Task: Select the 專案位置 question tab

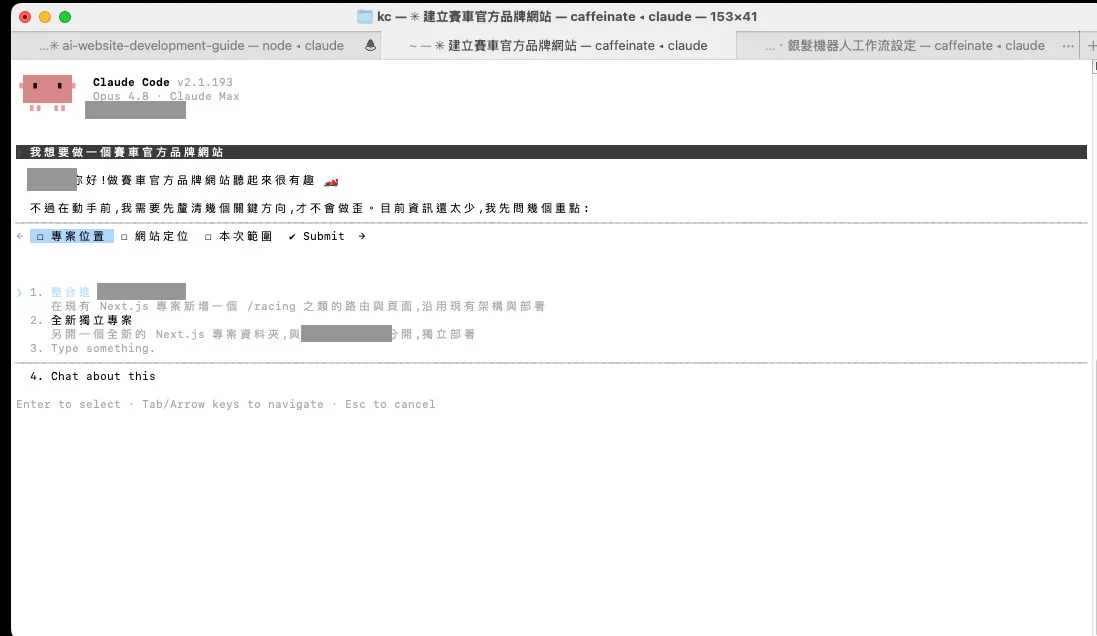Action: (x=71, y=236)
